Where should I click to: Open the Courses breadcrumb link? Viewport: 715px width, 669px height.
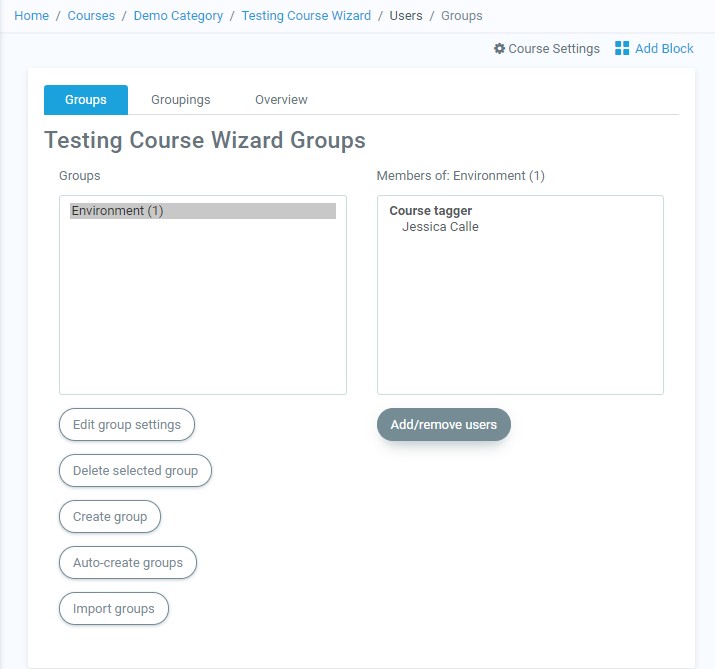click(91, 16)
